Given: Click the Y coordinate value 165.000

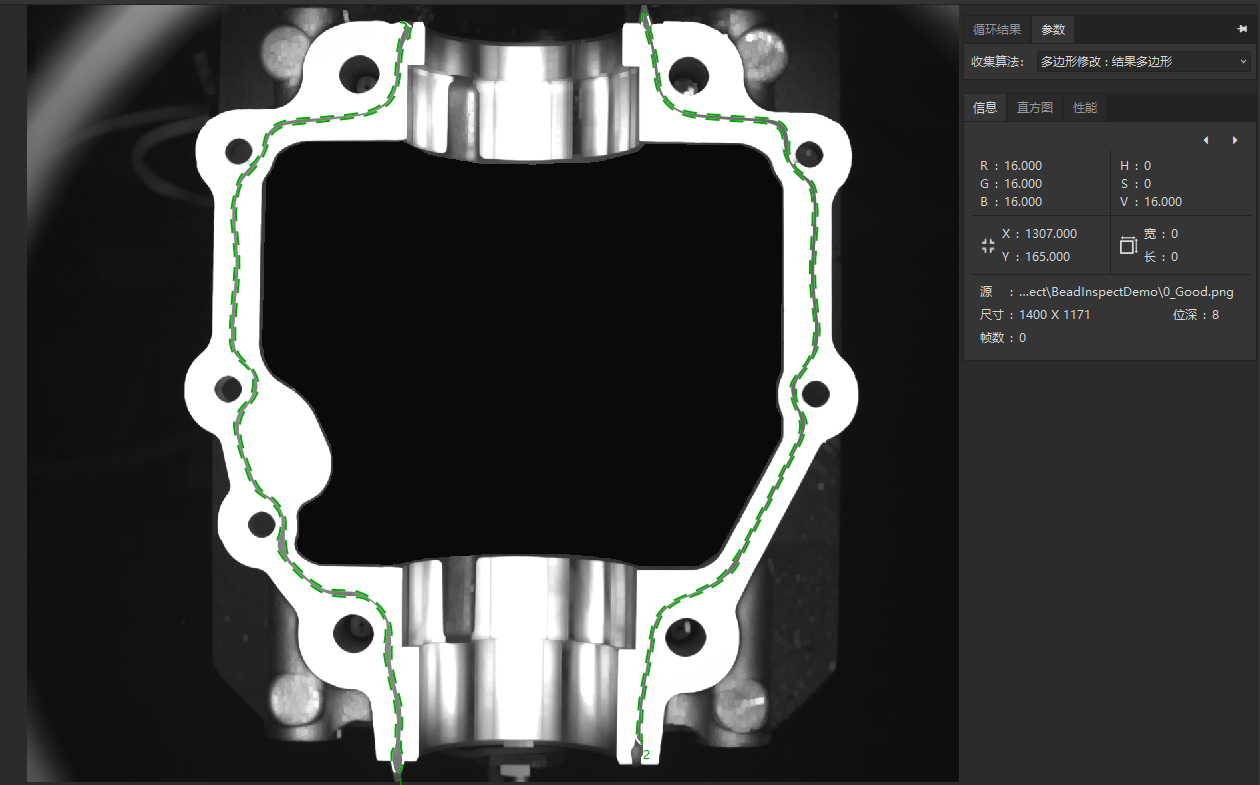Looking at the screenshot, I should click(1047, 257).
